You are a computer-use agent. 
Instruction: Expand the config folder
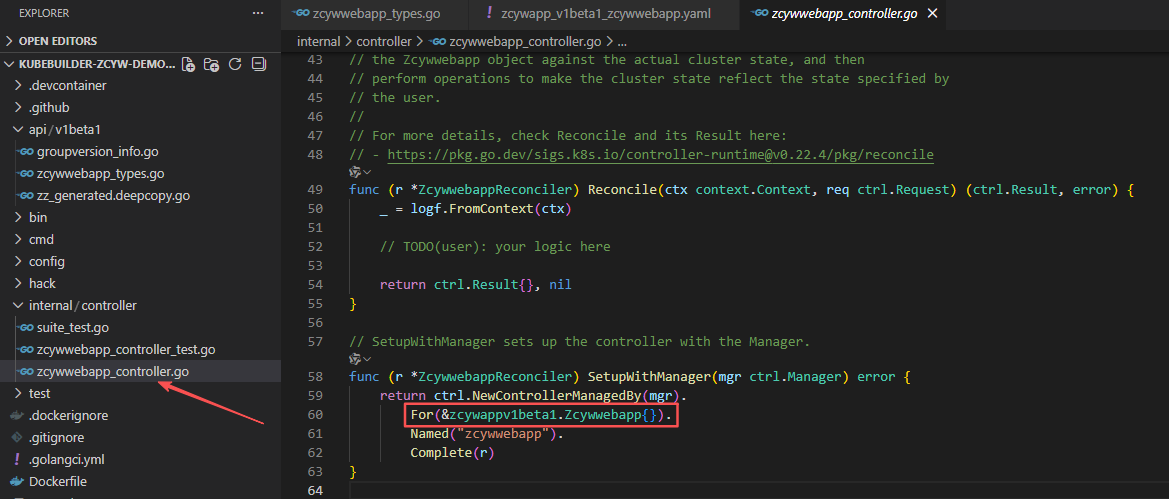pos(46,261)
